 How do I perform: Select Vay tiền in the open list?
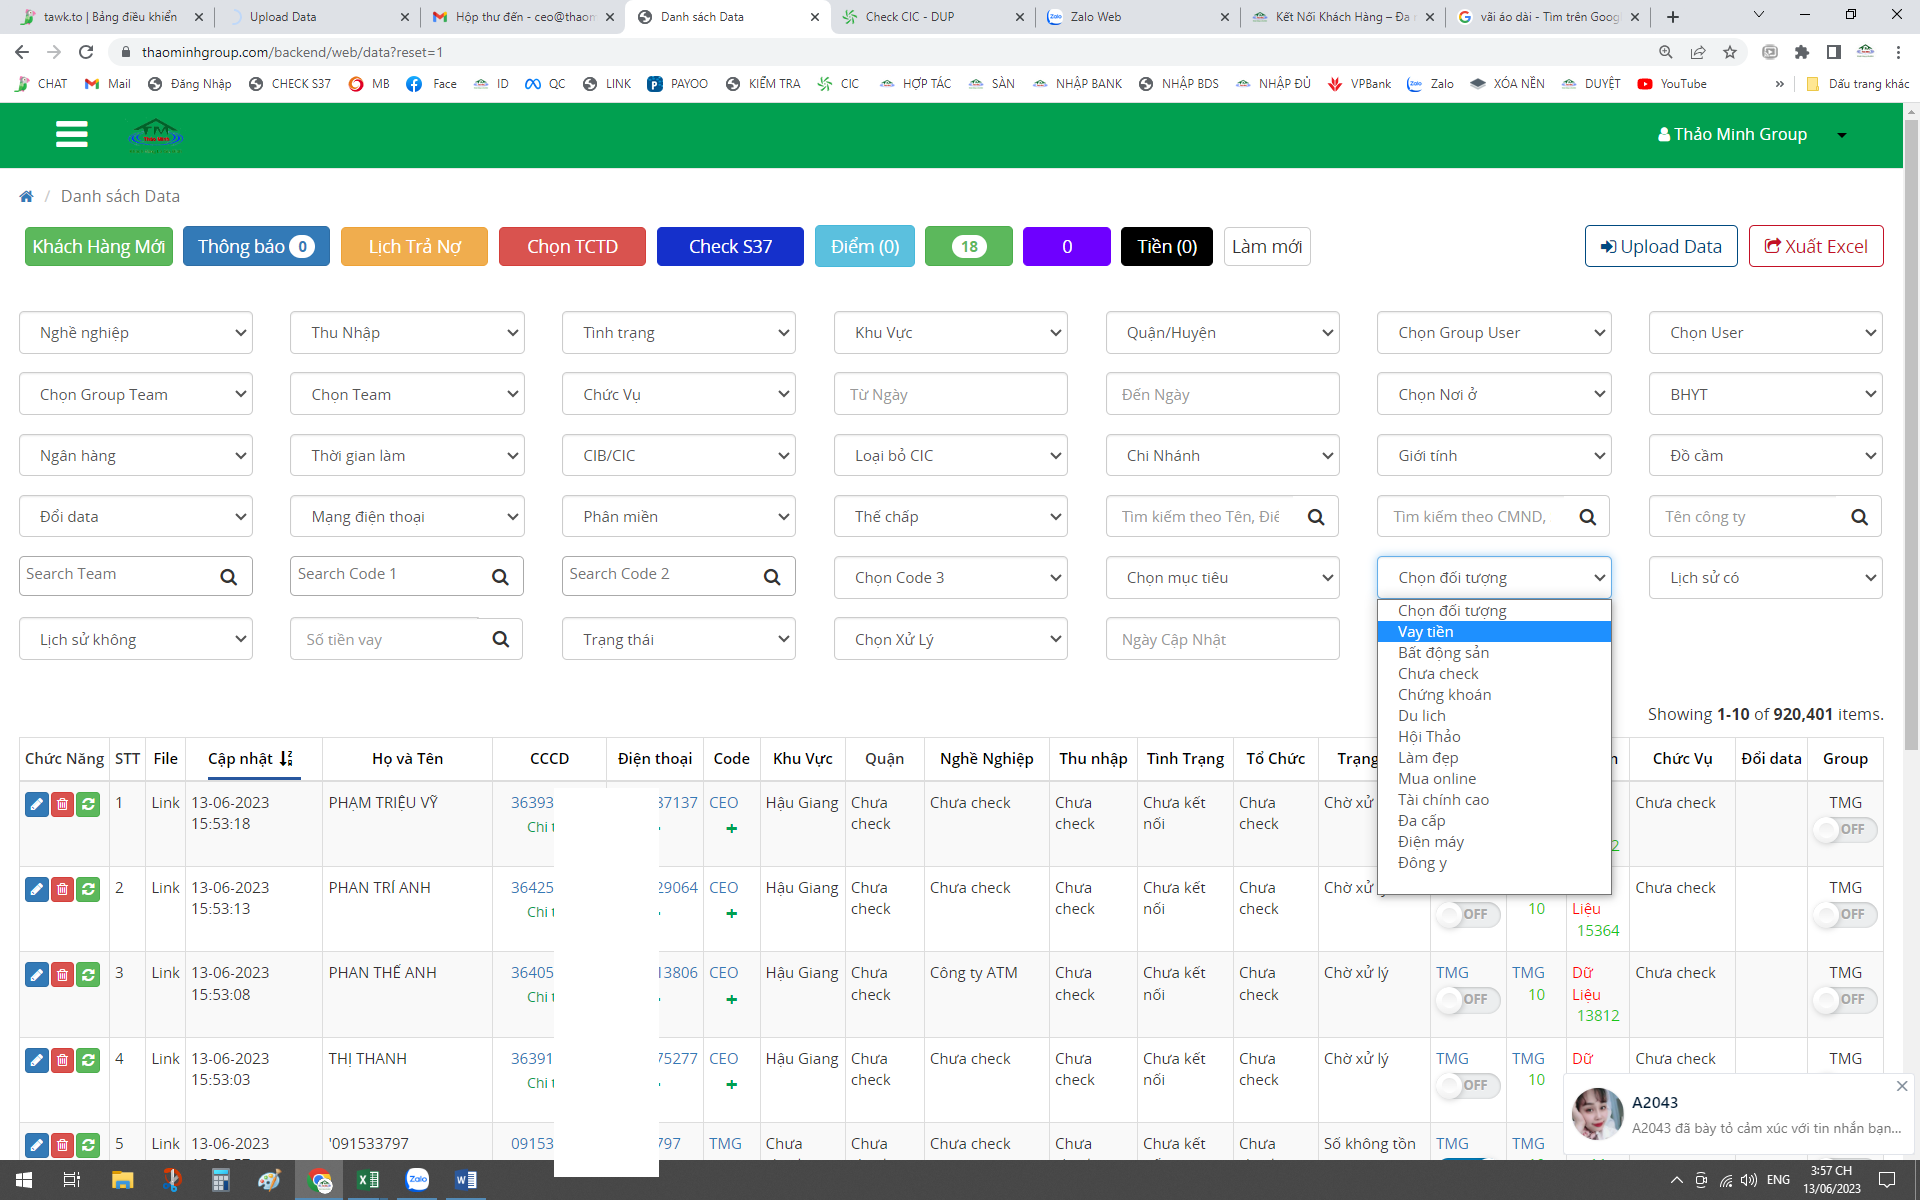(1494, 632)
